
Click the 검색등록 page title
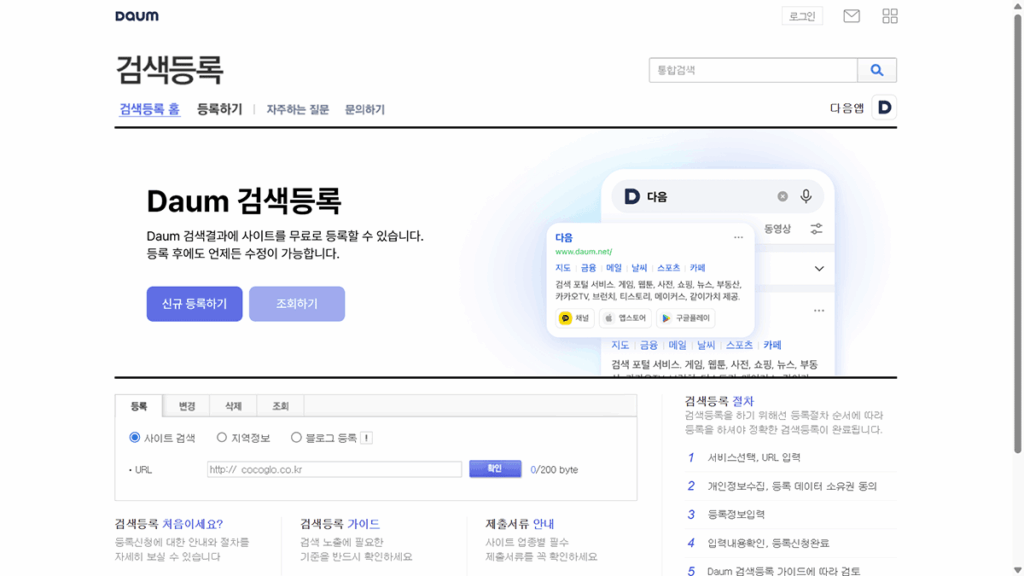click(169, 69)
